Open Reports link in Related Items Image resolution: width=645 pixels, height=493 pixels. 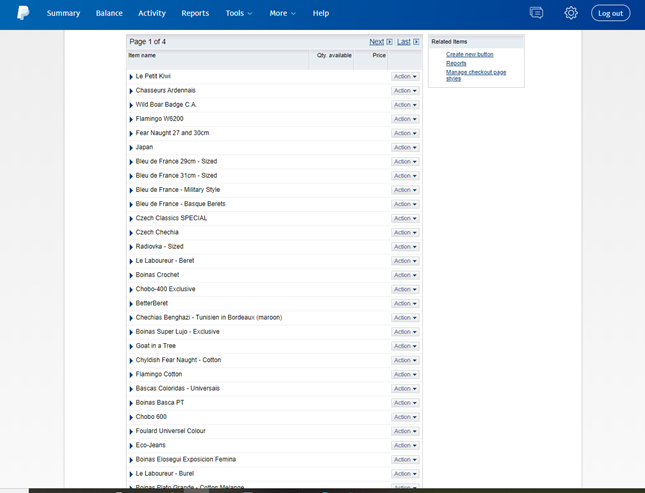point(456,63)
